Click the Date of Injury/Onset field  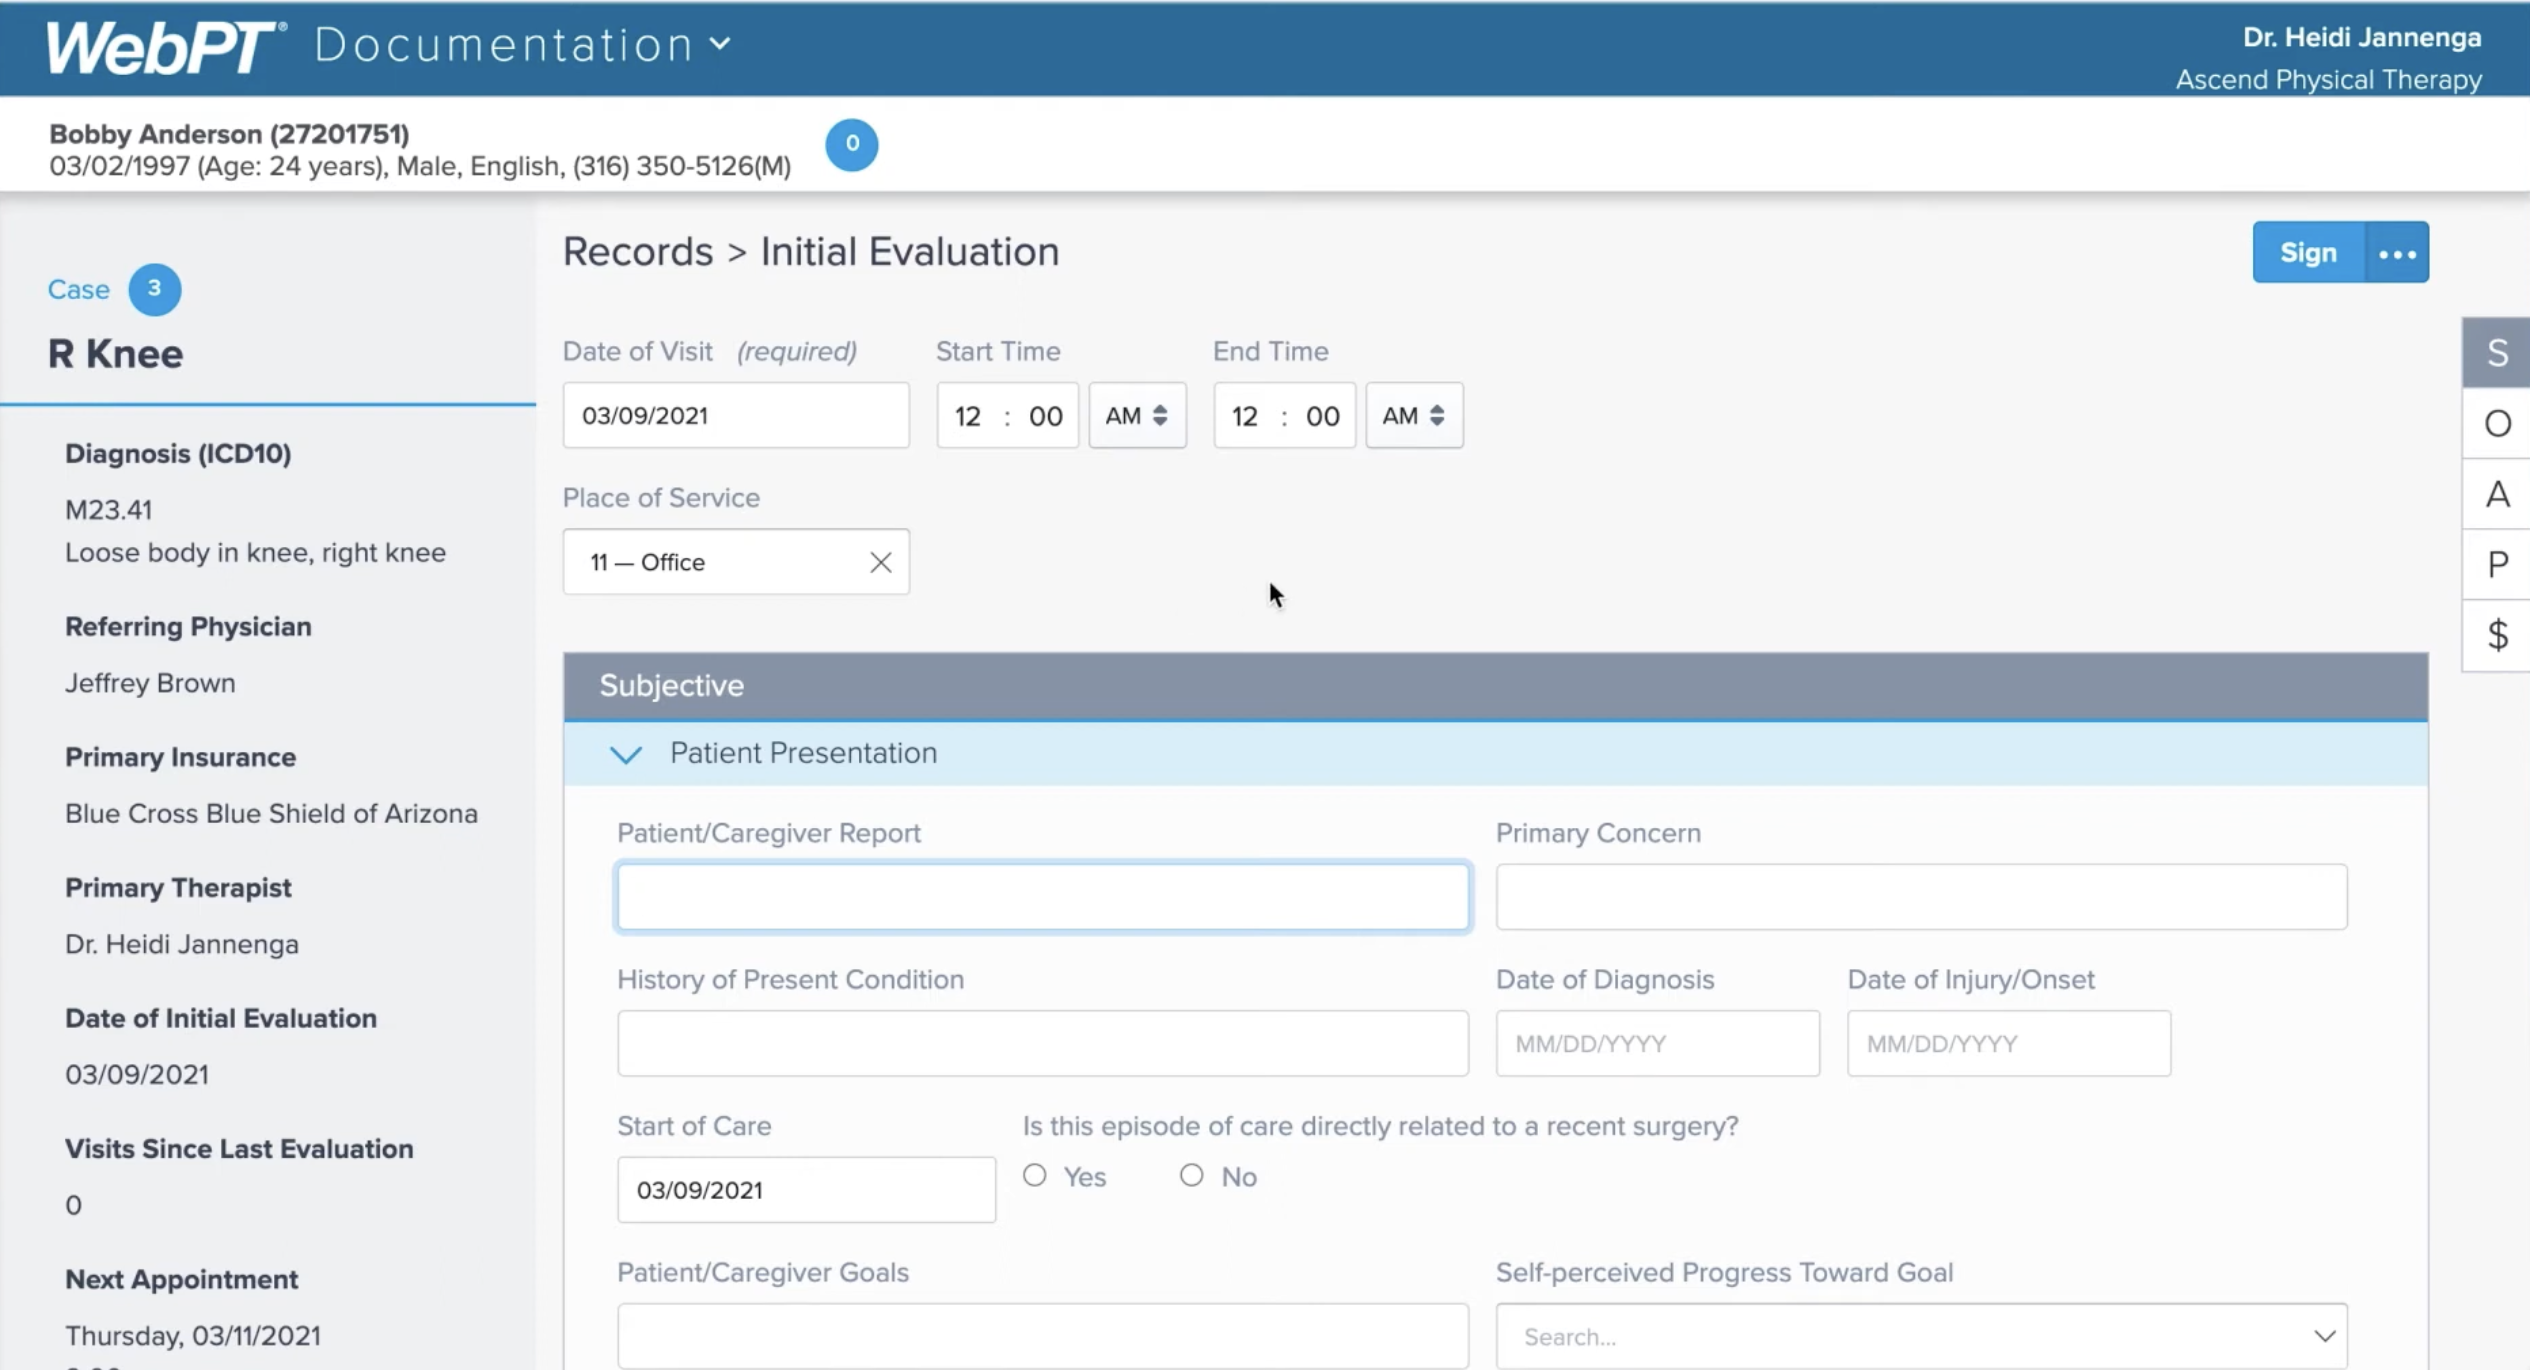point(2009,1043)
